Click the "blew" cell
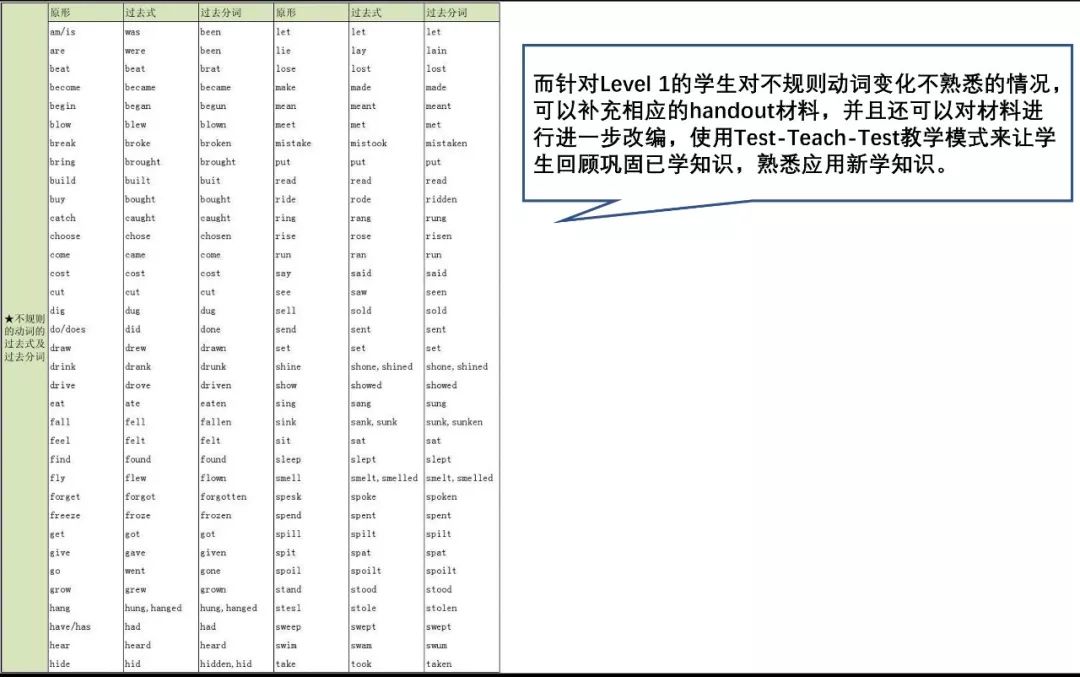 tap(136, 125)
